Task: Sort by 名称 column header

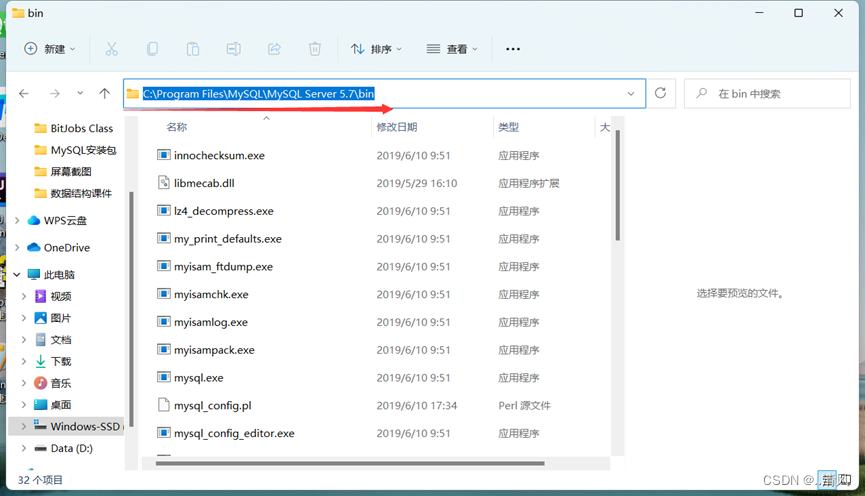Action: (177, 127)
